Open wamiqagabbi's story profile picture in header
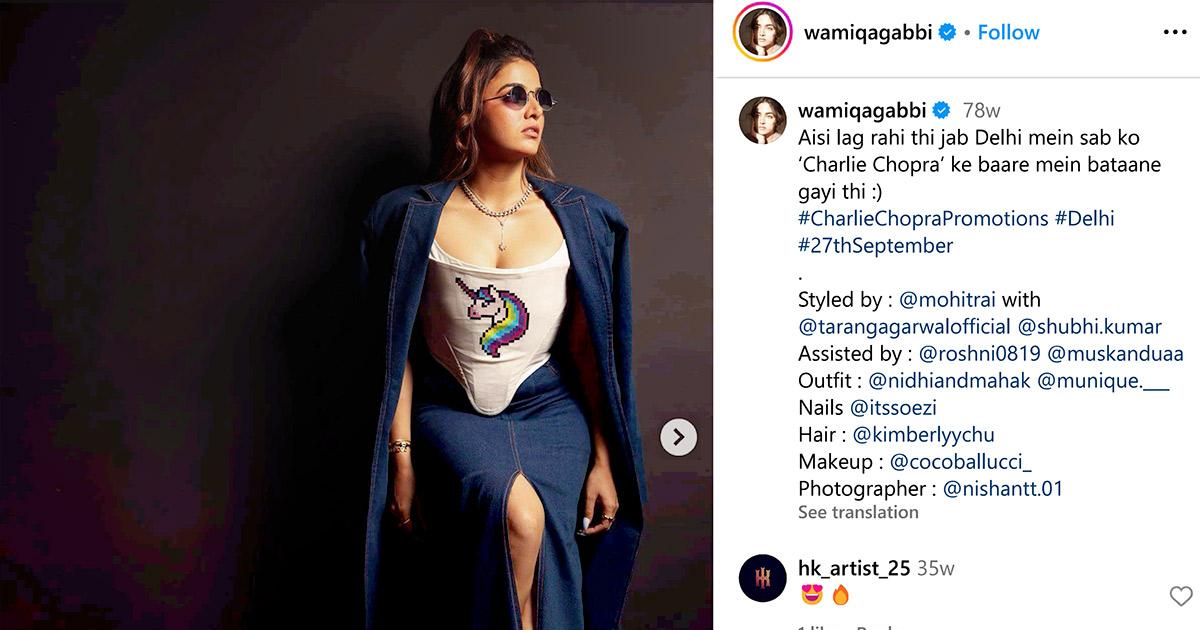1200x630 pixels. pyautogui.click(x=763, y=33)
